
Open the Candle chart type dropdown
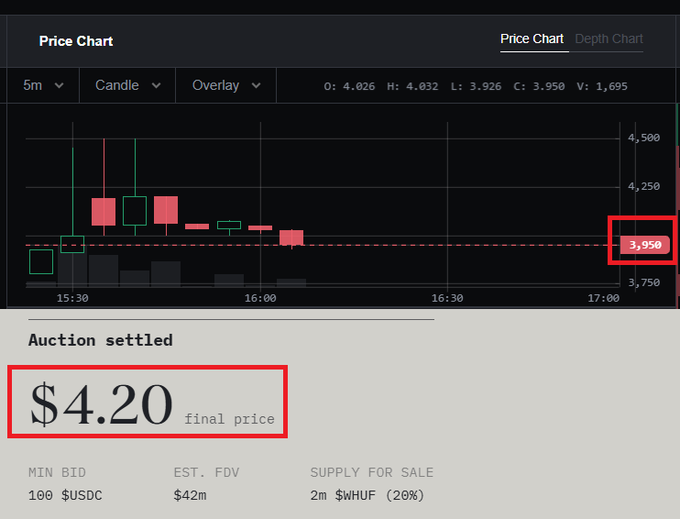tap(128, 85)
